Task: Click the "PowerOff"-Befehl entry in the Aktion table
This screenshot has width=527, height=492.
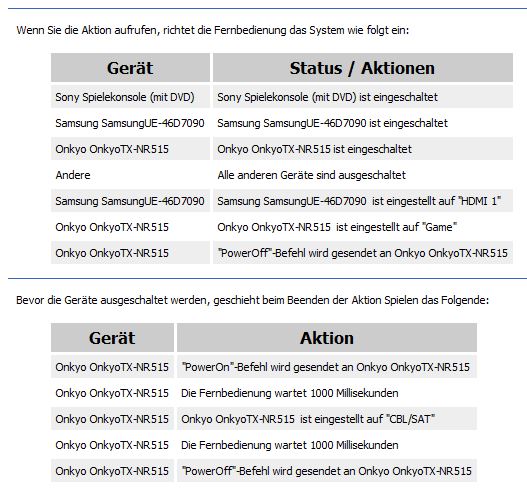Action: click(x=327, y=471)
